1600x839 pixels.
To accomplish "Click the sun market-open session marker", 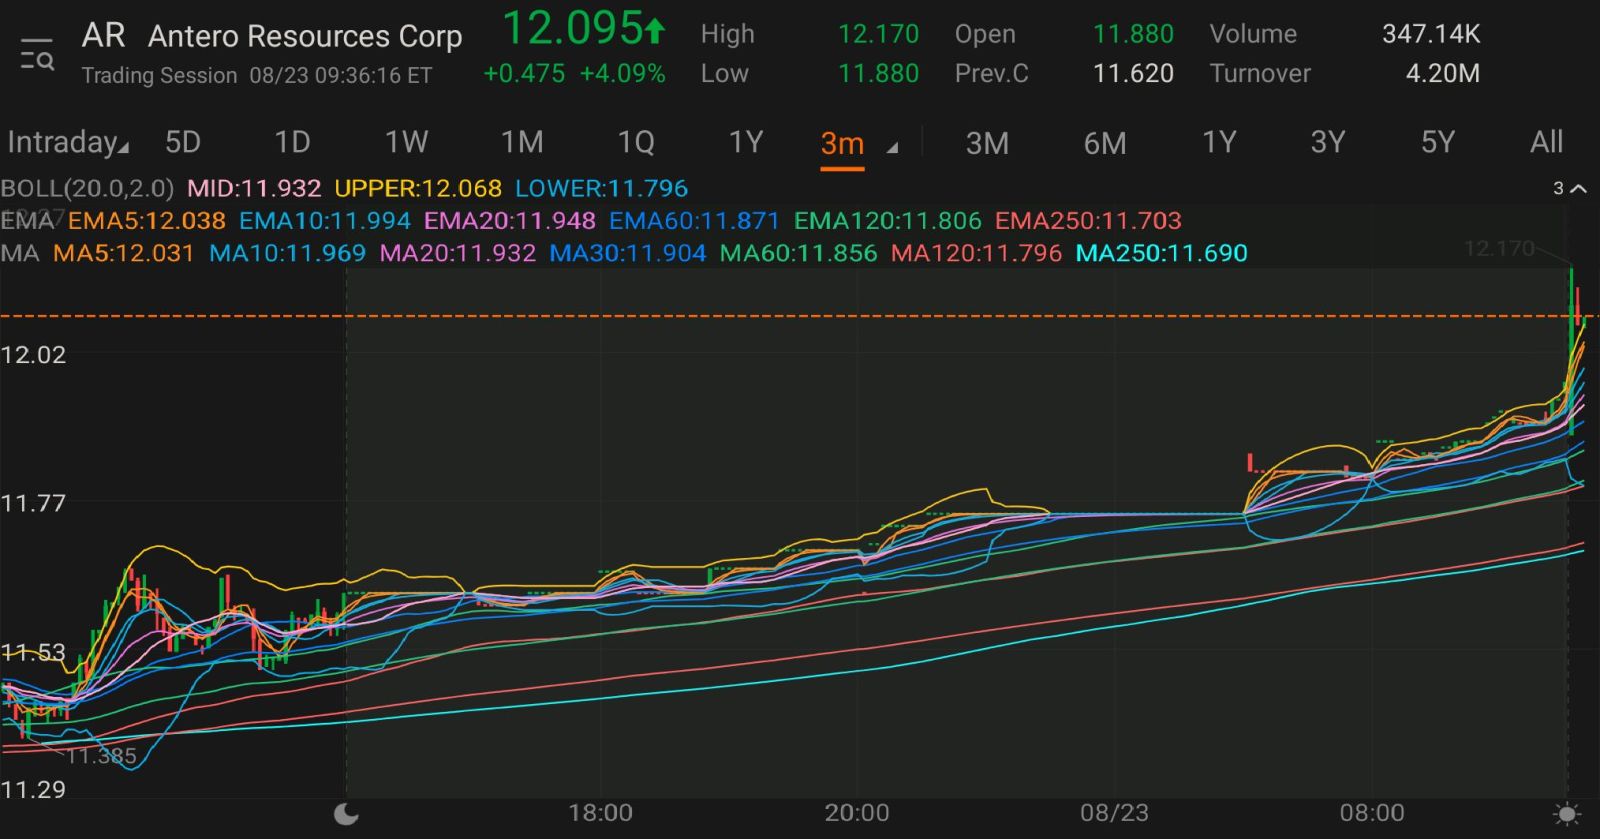I will (1568, 814).
